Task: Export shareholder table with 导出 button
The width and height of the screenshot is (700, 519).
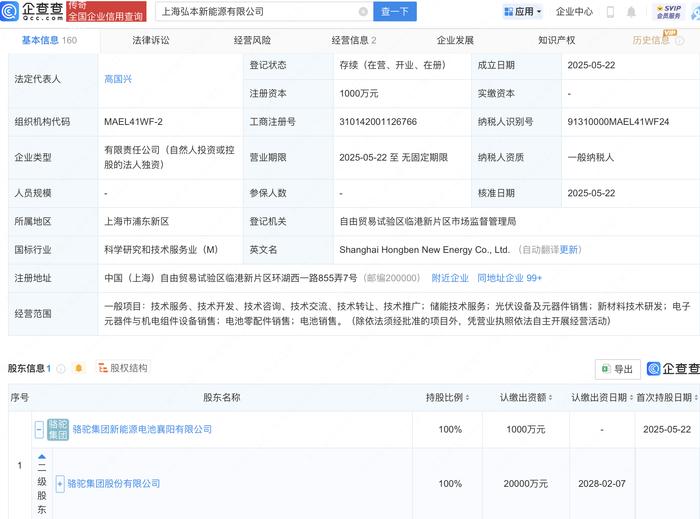Action: coord(618,369)
